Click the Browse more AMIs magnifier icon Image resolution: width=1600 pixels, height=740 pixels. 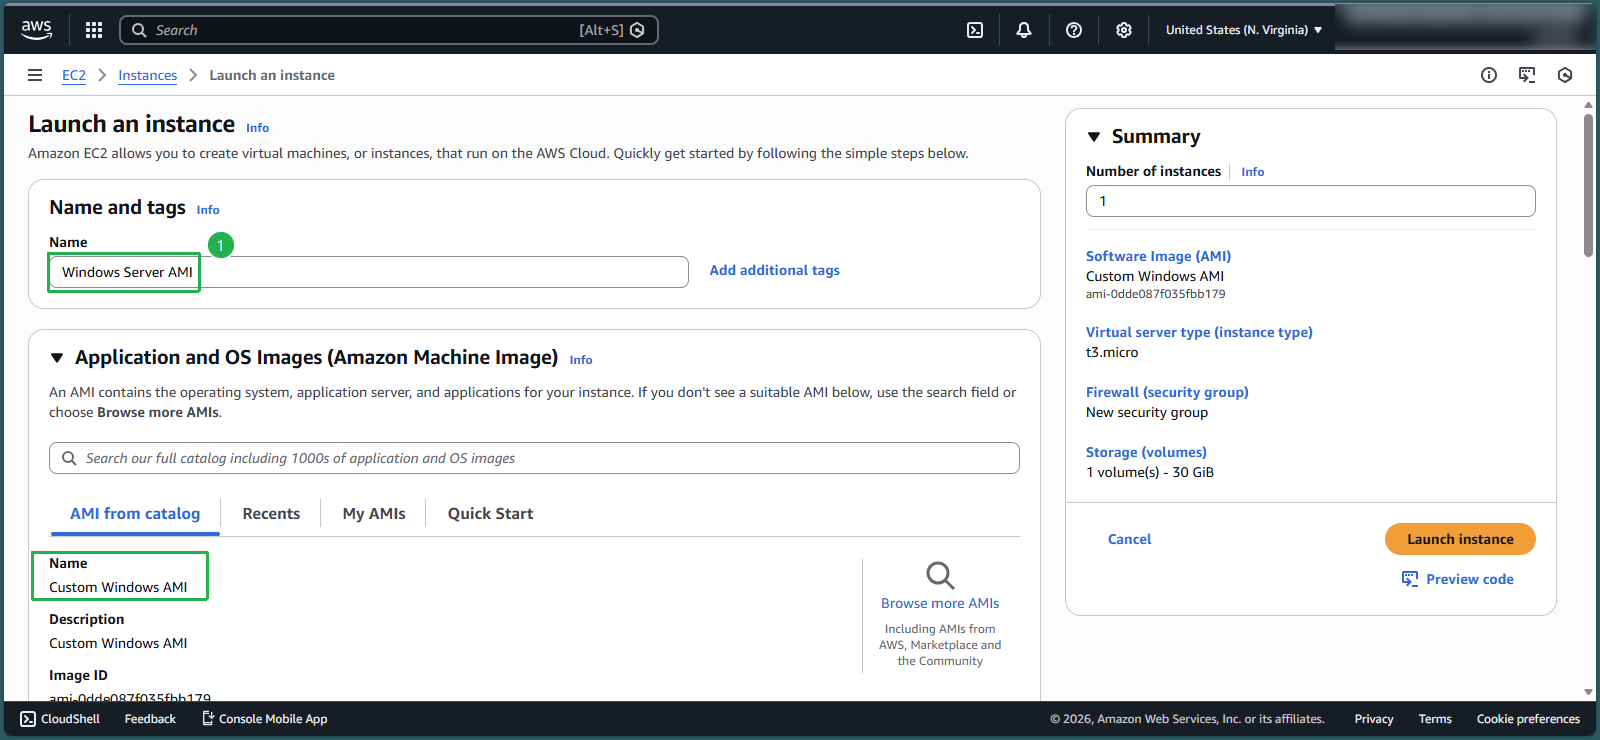point(940,575)
